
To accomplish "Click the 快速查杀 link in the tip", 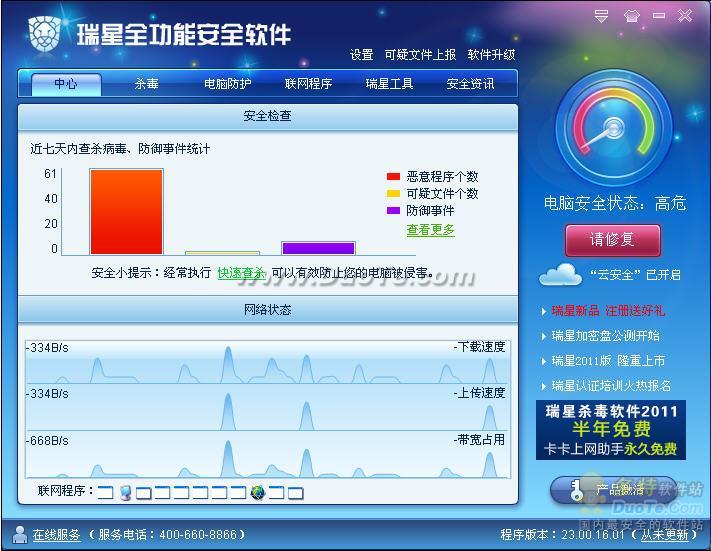I will tap(241, 273).
